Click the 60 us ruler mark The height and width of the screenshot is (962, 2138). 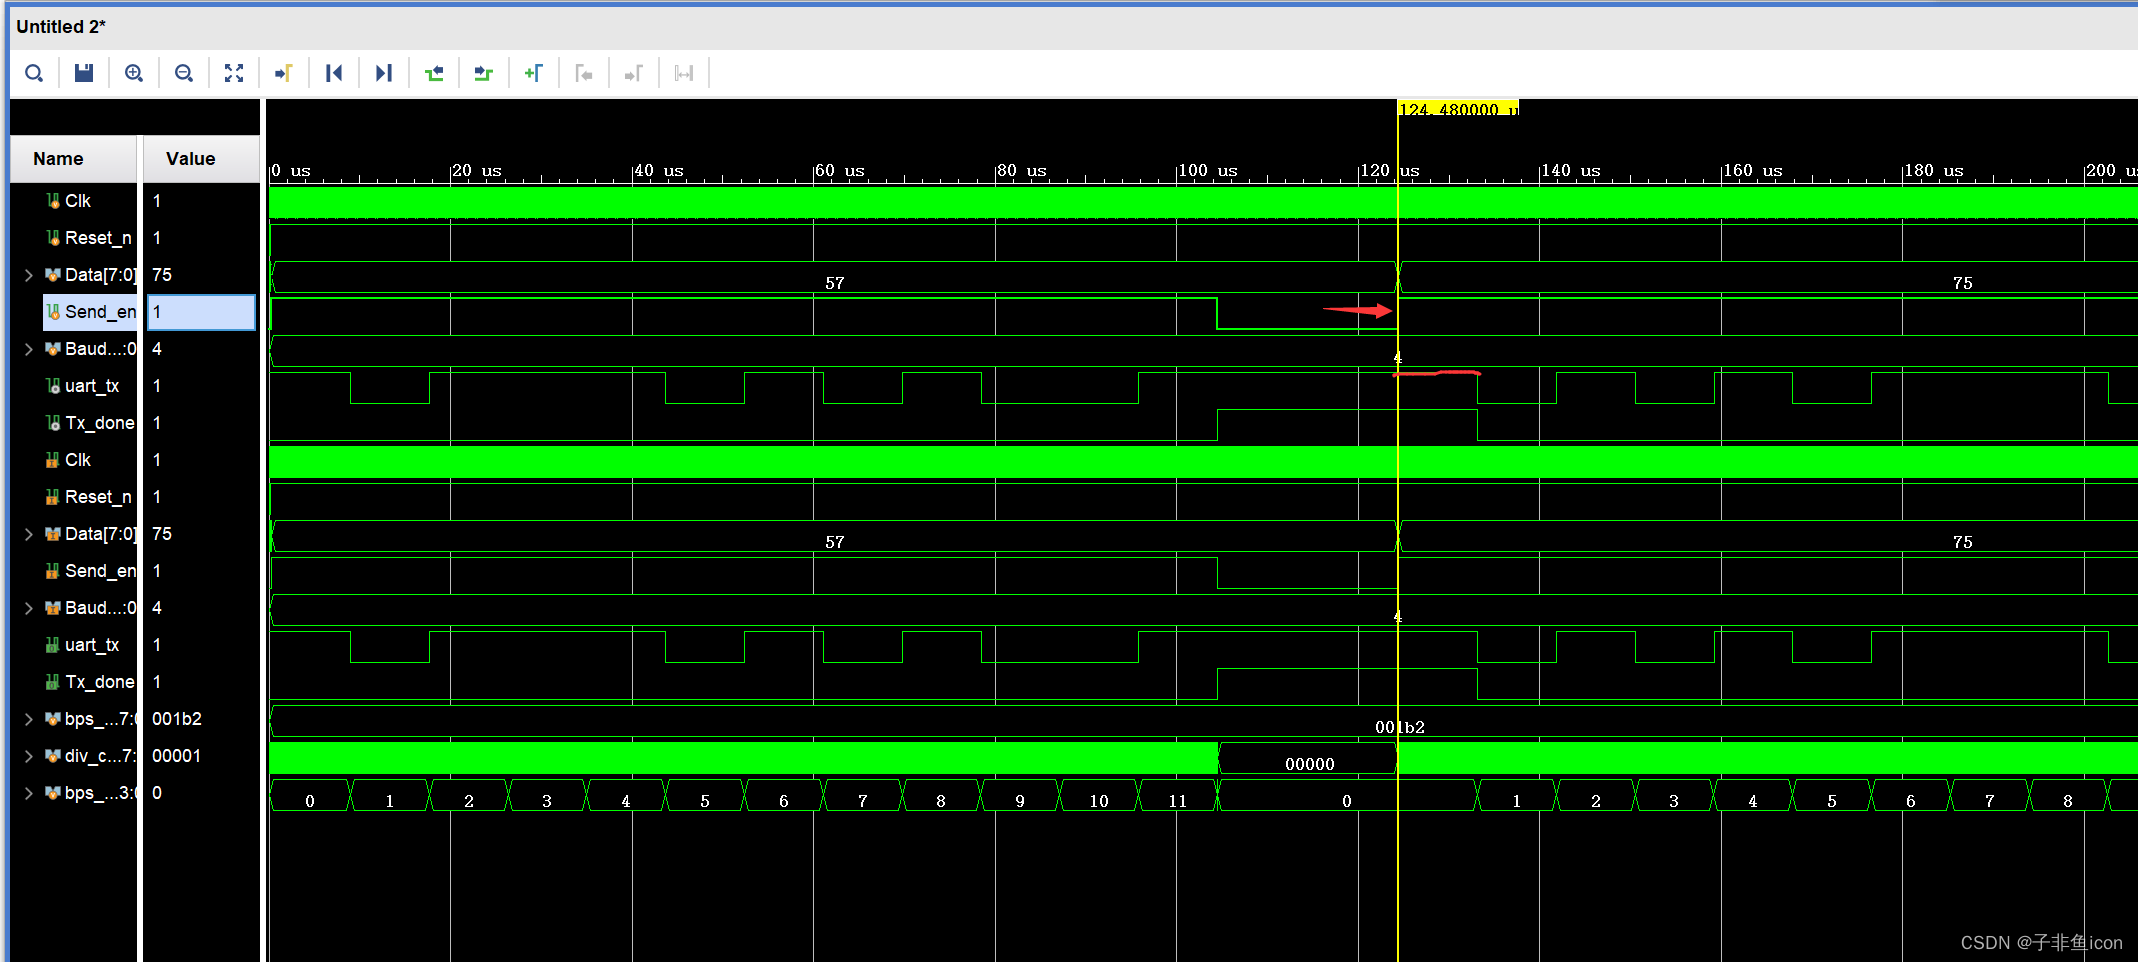click(840, 171)
